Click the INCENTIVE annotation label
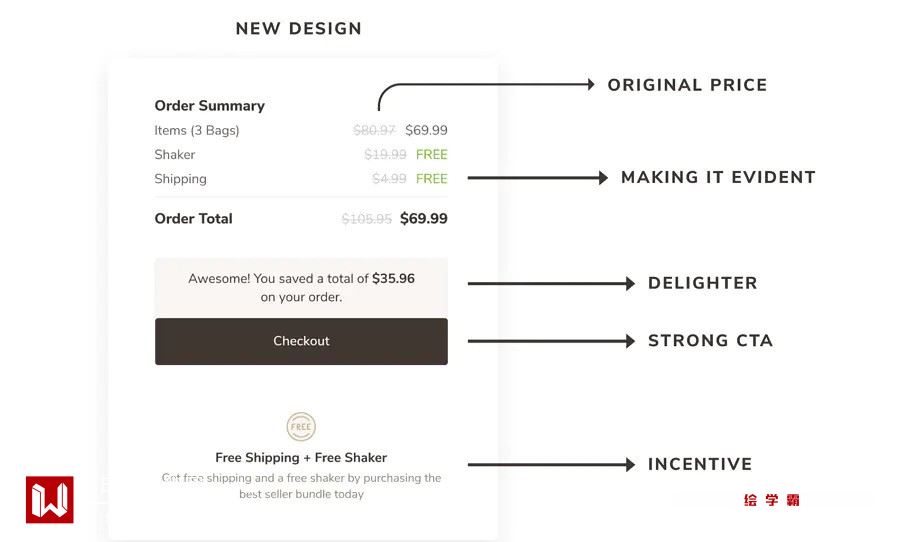 [700, 465]
